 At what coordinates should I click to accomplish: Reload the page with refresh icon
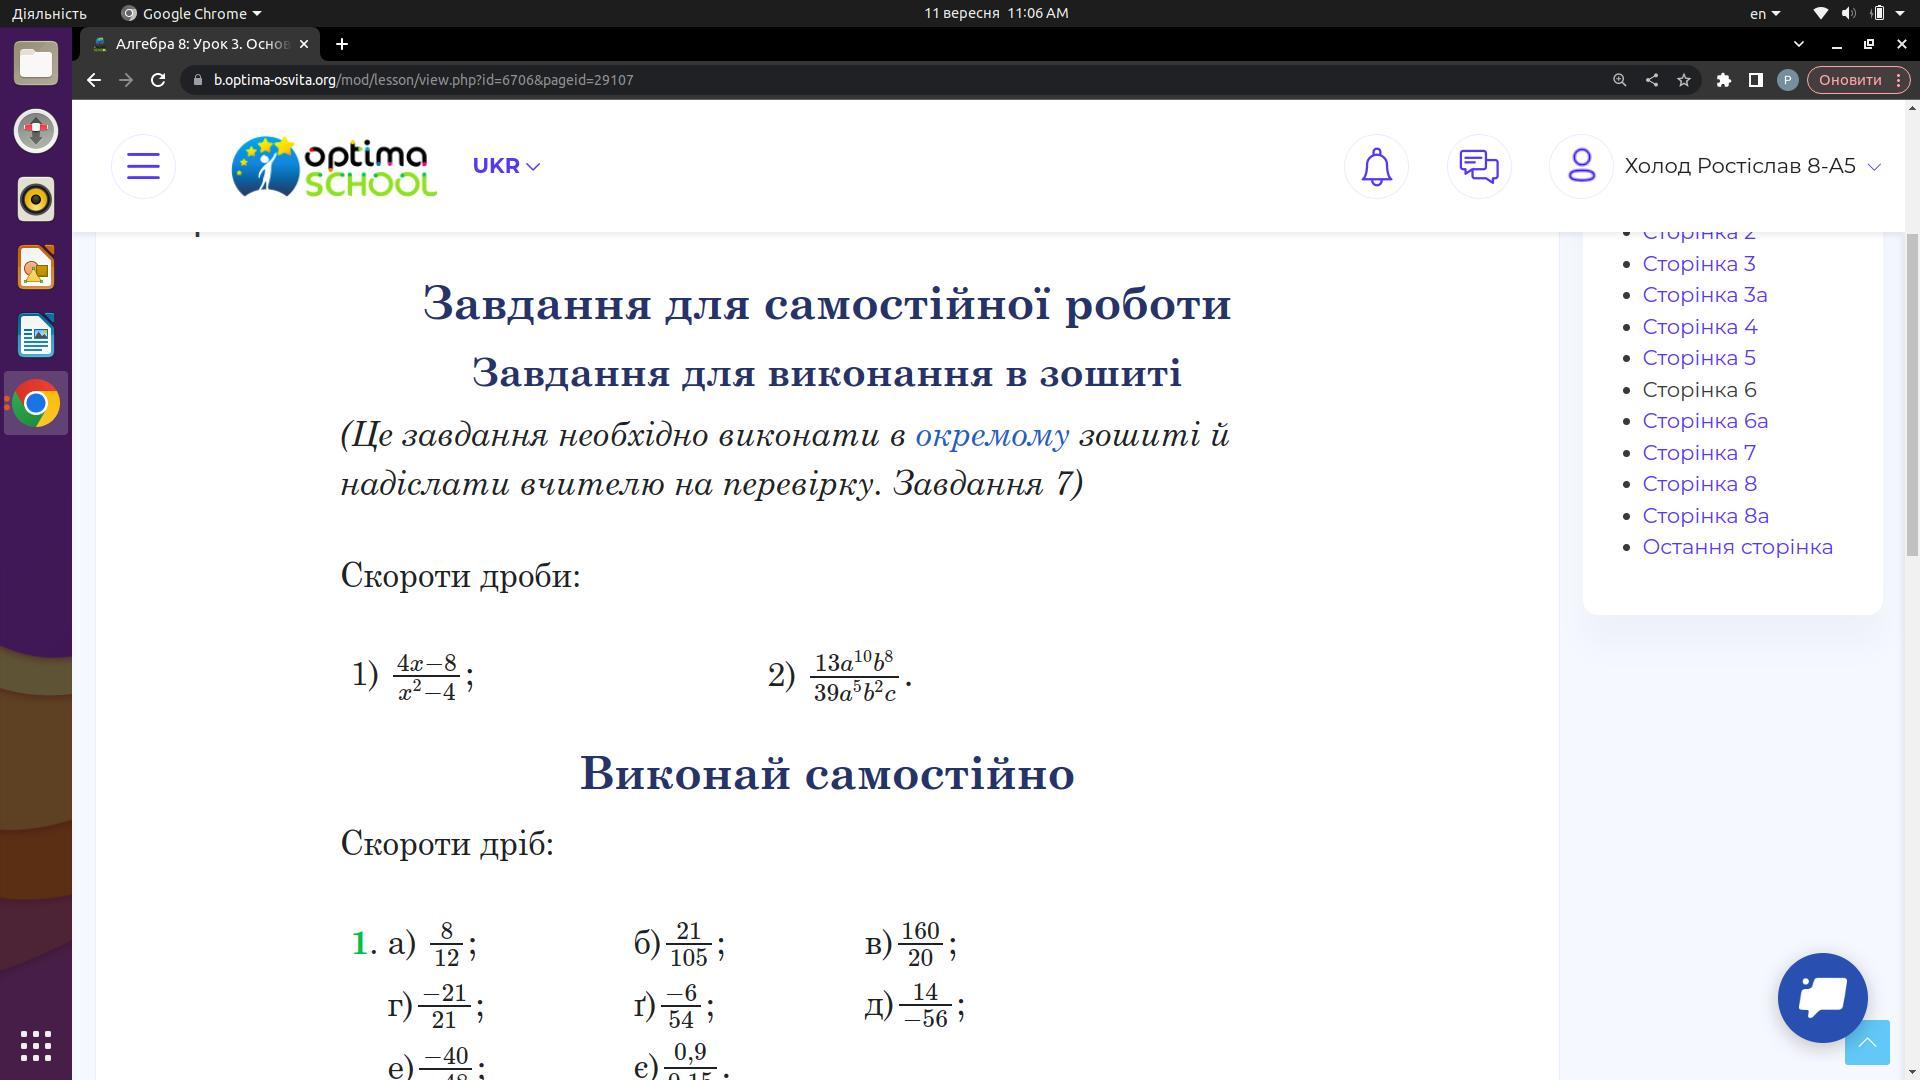(x=158, y=80)
